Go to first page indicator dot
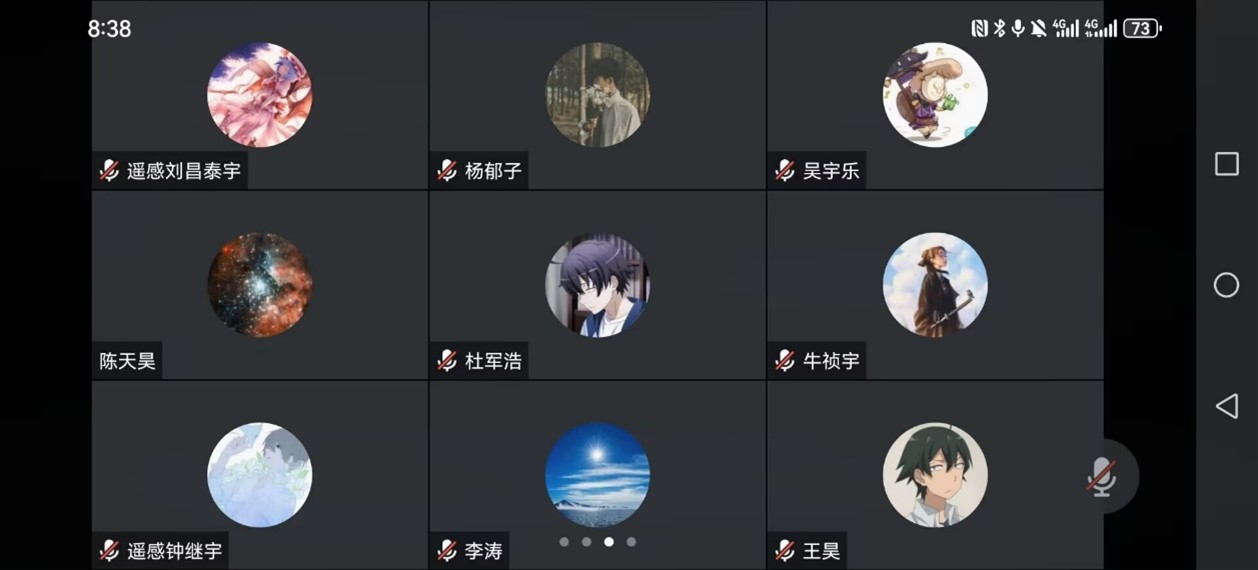This screenshot has width=1258, height=570. coord(564,542)
